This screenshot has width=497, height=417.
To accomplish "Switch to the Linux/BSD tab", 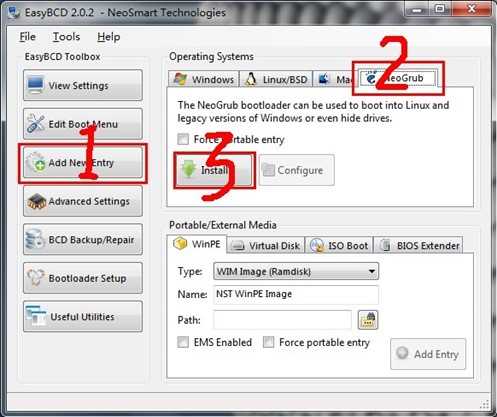I will pos(276,79).
